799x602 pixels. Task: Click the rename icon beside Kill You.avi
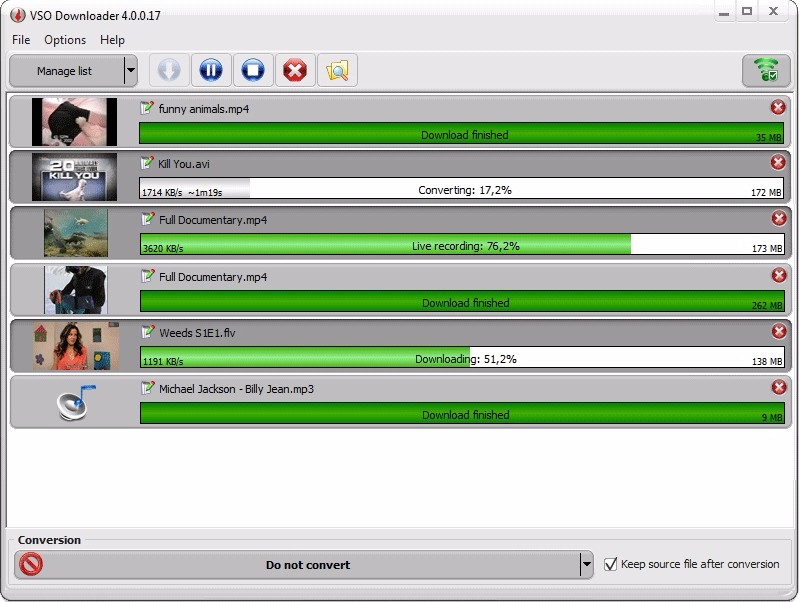tap(147, 163)
